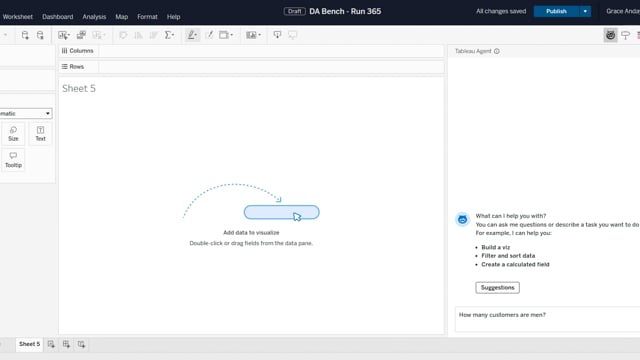Screen dimensions: 640x360
Task: Open the Tableau Agent panel icon
Action: click(x=610, y=35)
